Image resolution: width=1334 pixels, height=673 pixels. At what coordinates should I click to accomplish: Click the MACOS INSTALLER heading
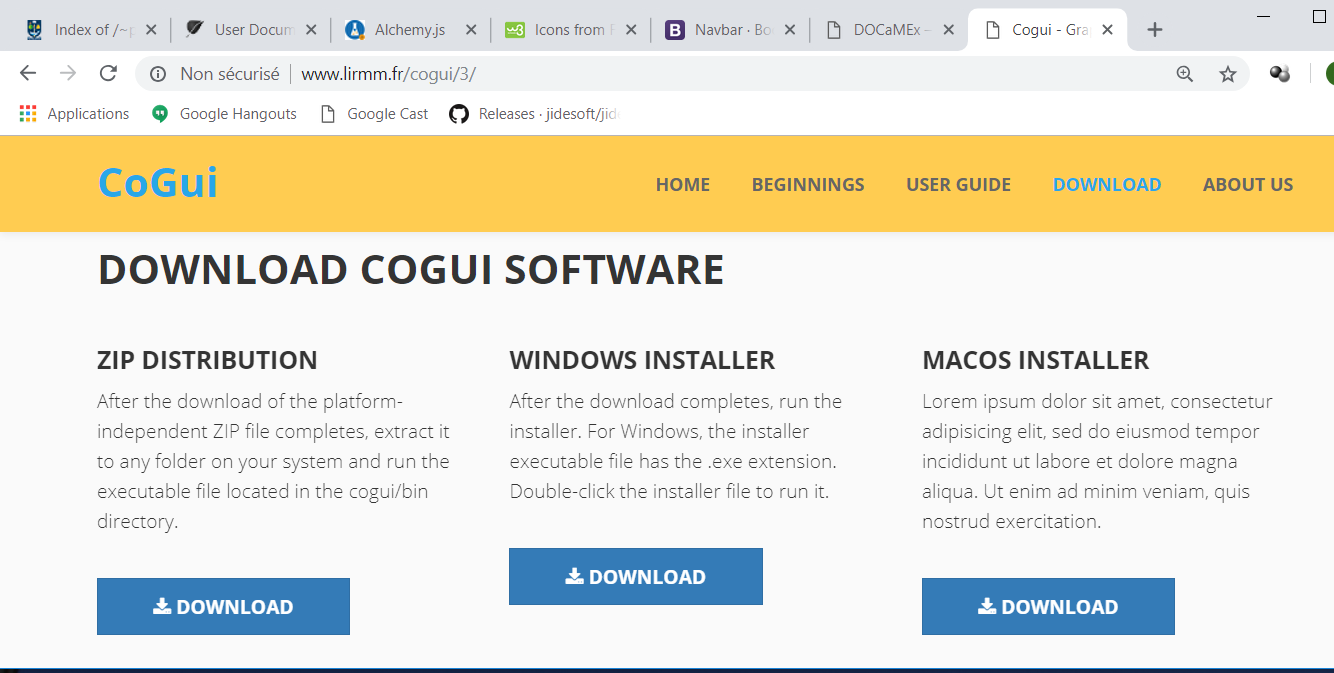1036,360
